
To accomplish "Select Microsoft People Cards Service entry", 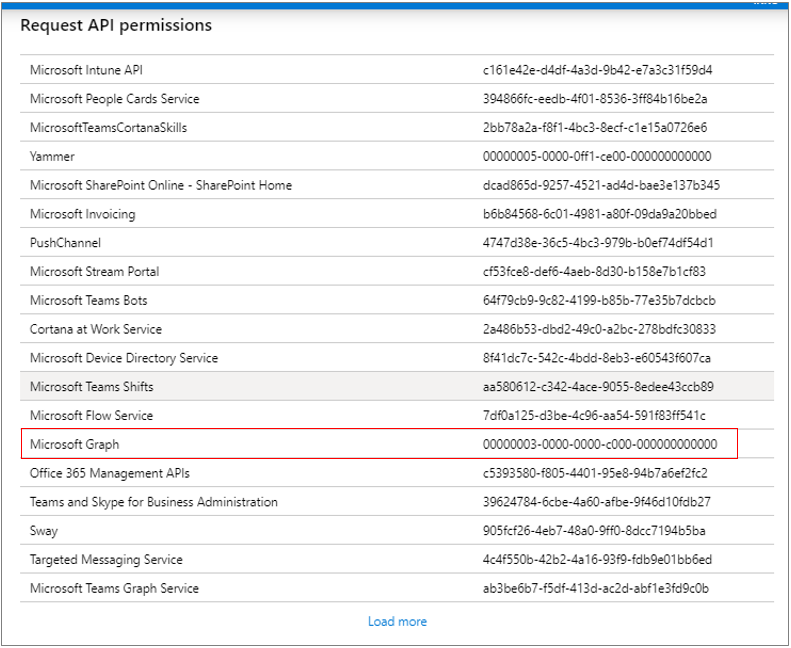I will [397, 98].
